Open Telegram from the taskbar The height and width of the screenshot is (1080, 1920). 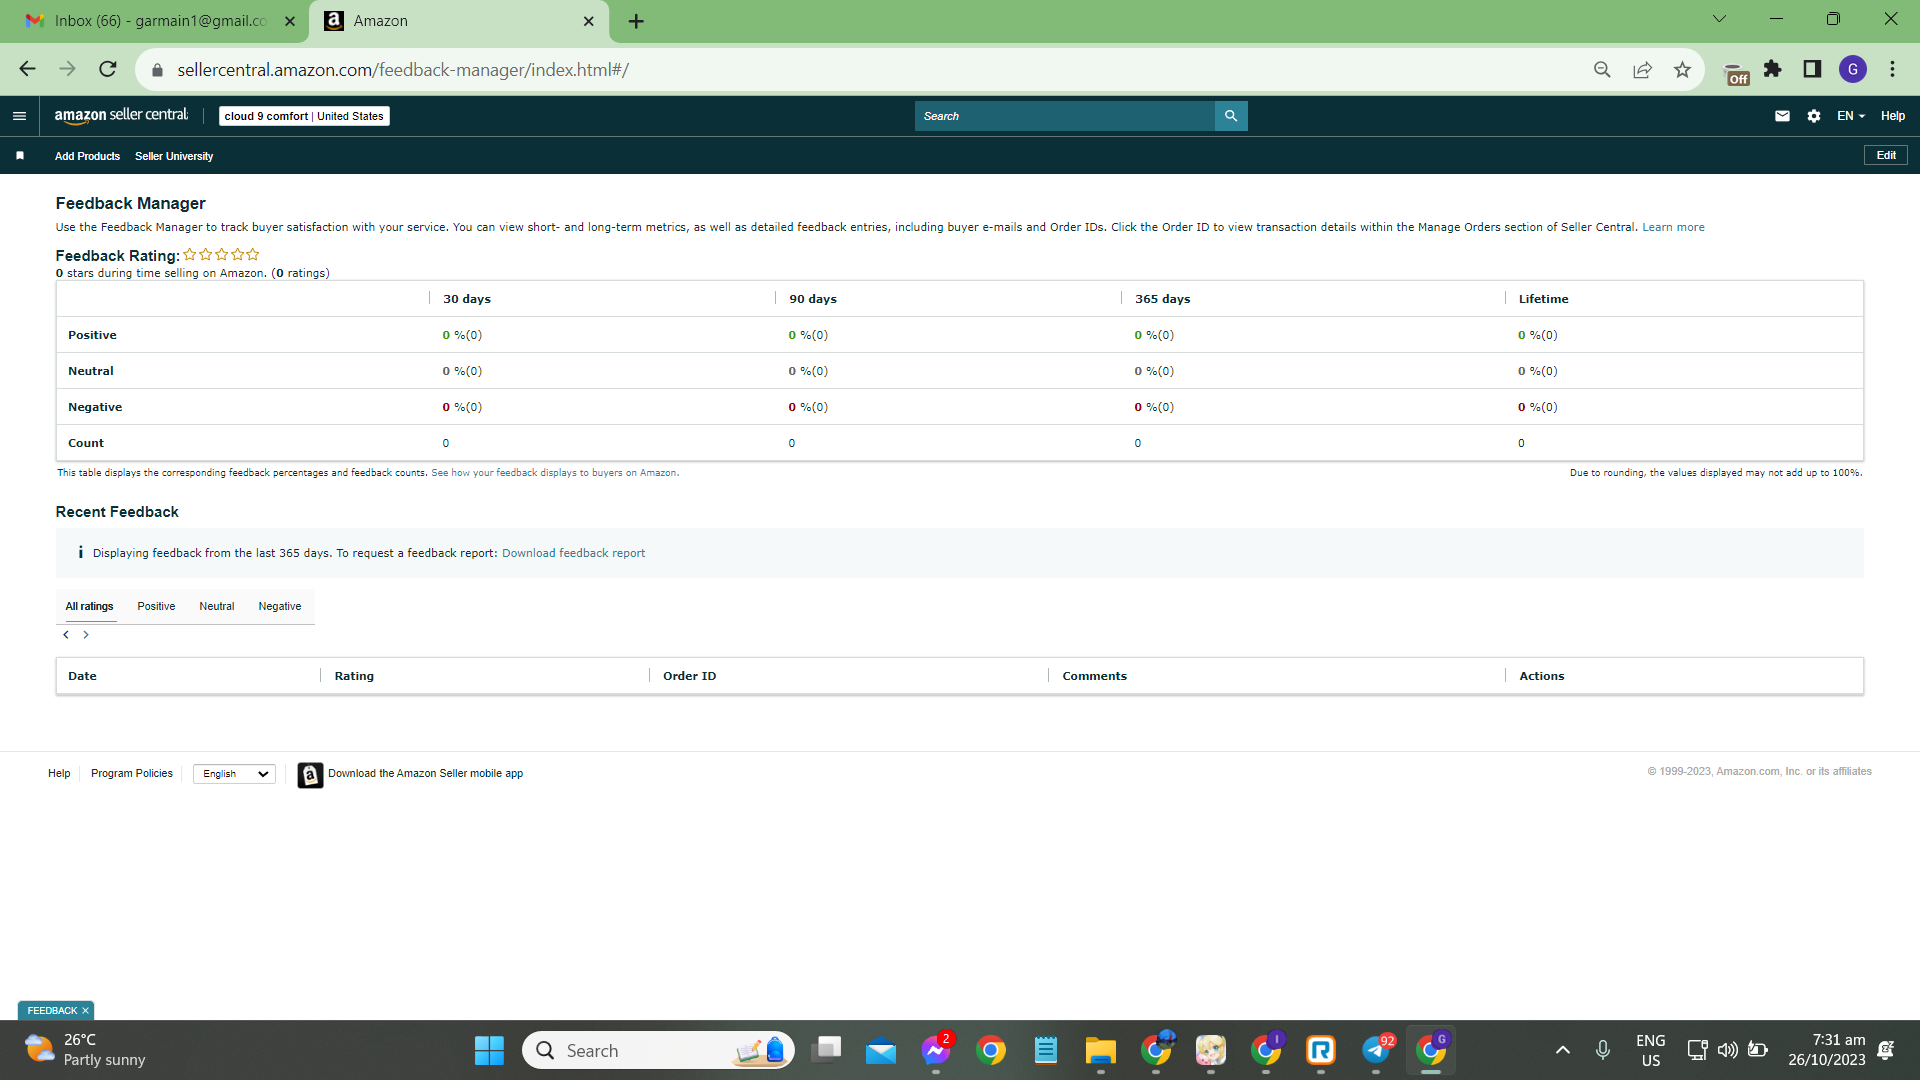pyautogui.click(x=1376, y=1050)
